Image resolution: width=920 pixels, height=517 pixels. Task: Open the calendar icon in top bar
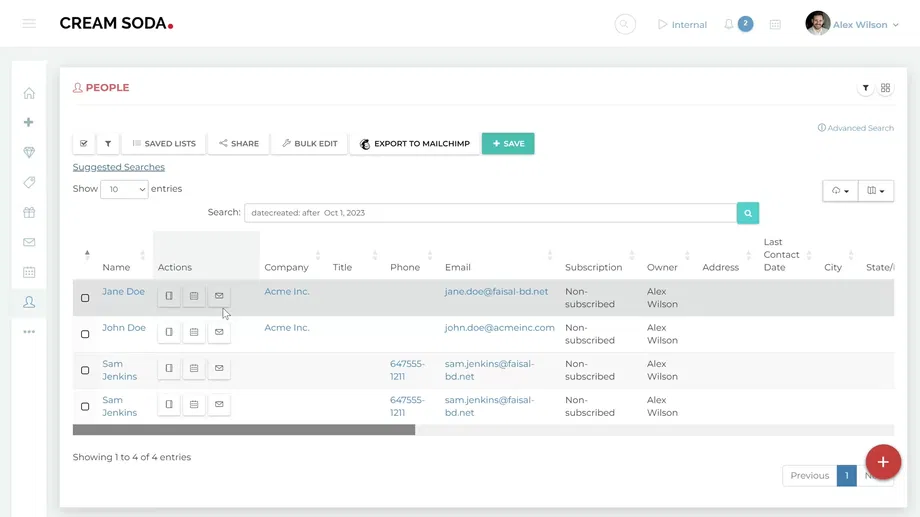[775, 24]
